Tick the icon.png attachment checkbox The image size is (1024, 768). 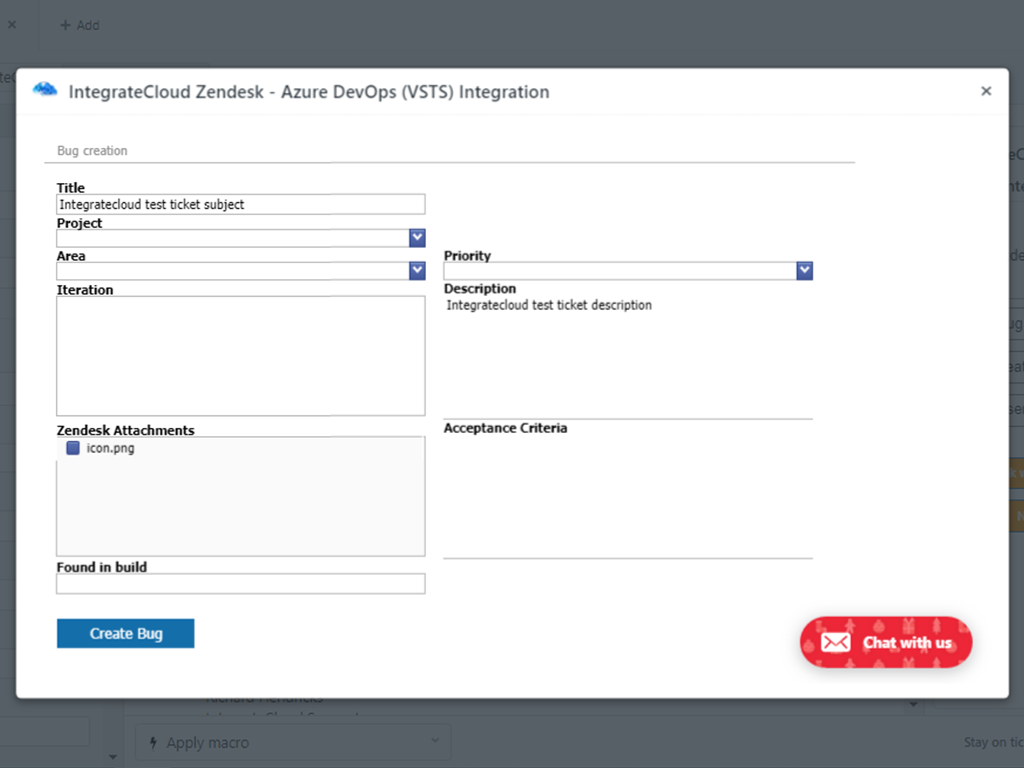[73, 448]
